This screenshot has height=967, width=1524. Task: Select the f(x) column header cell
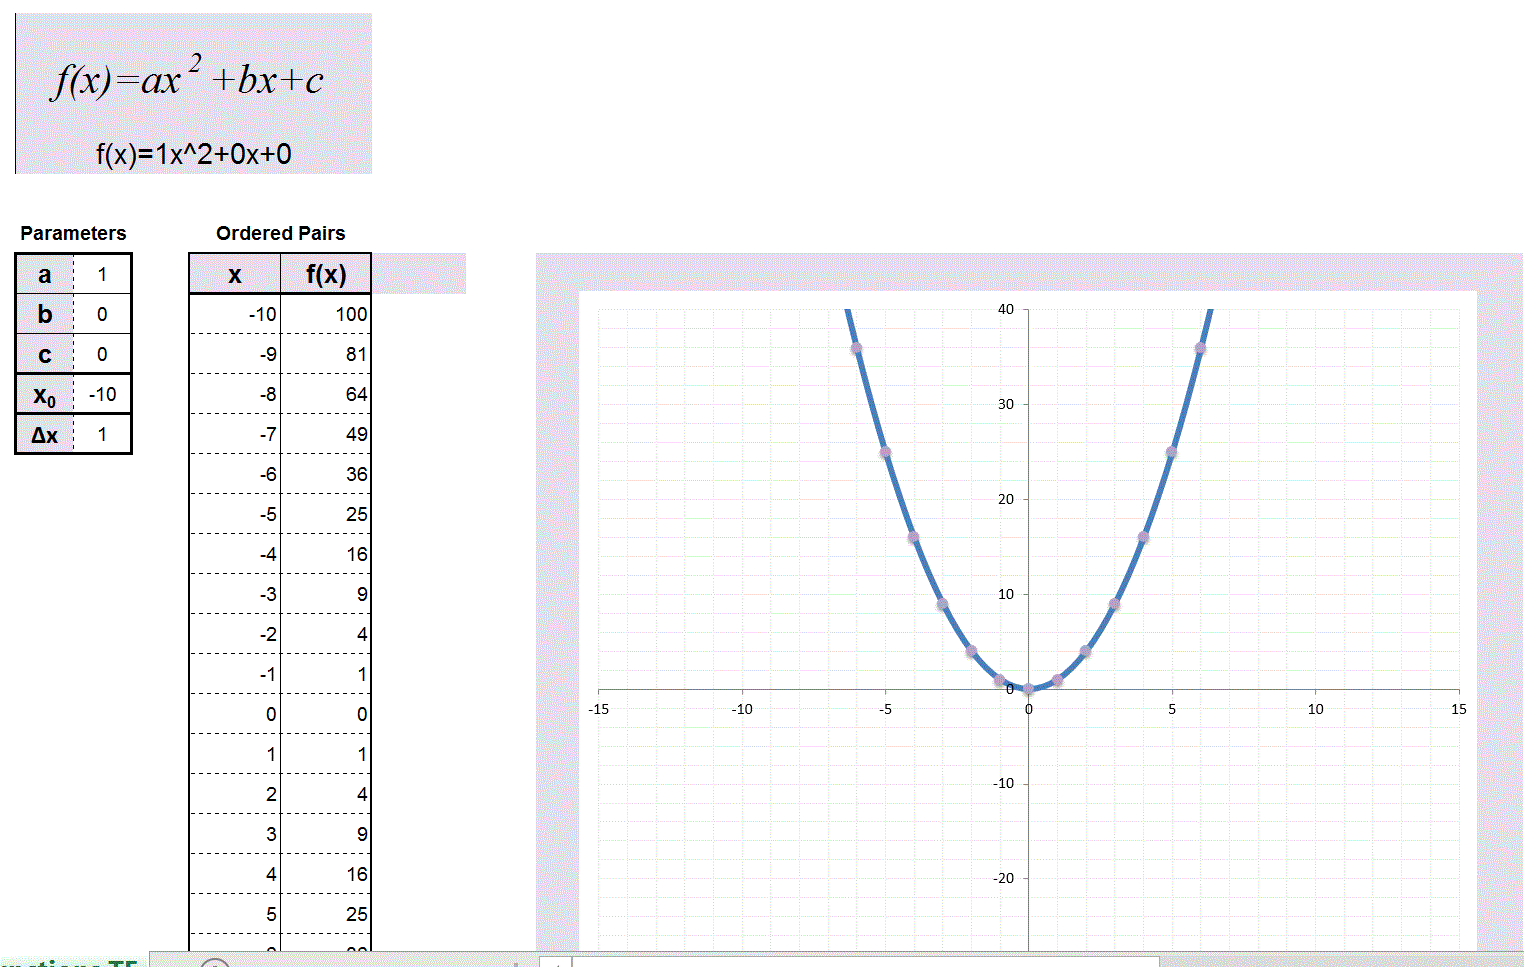pos(325,274)
